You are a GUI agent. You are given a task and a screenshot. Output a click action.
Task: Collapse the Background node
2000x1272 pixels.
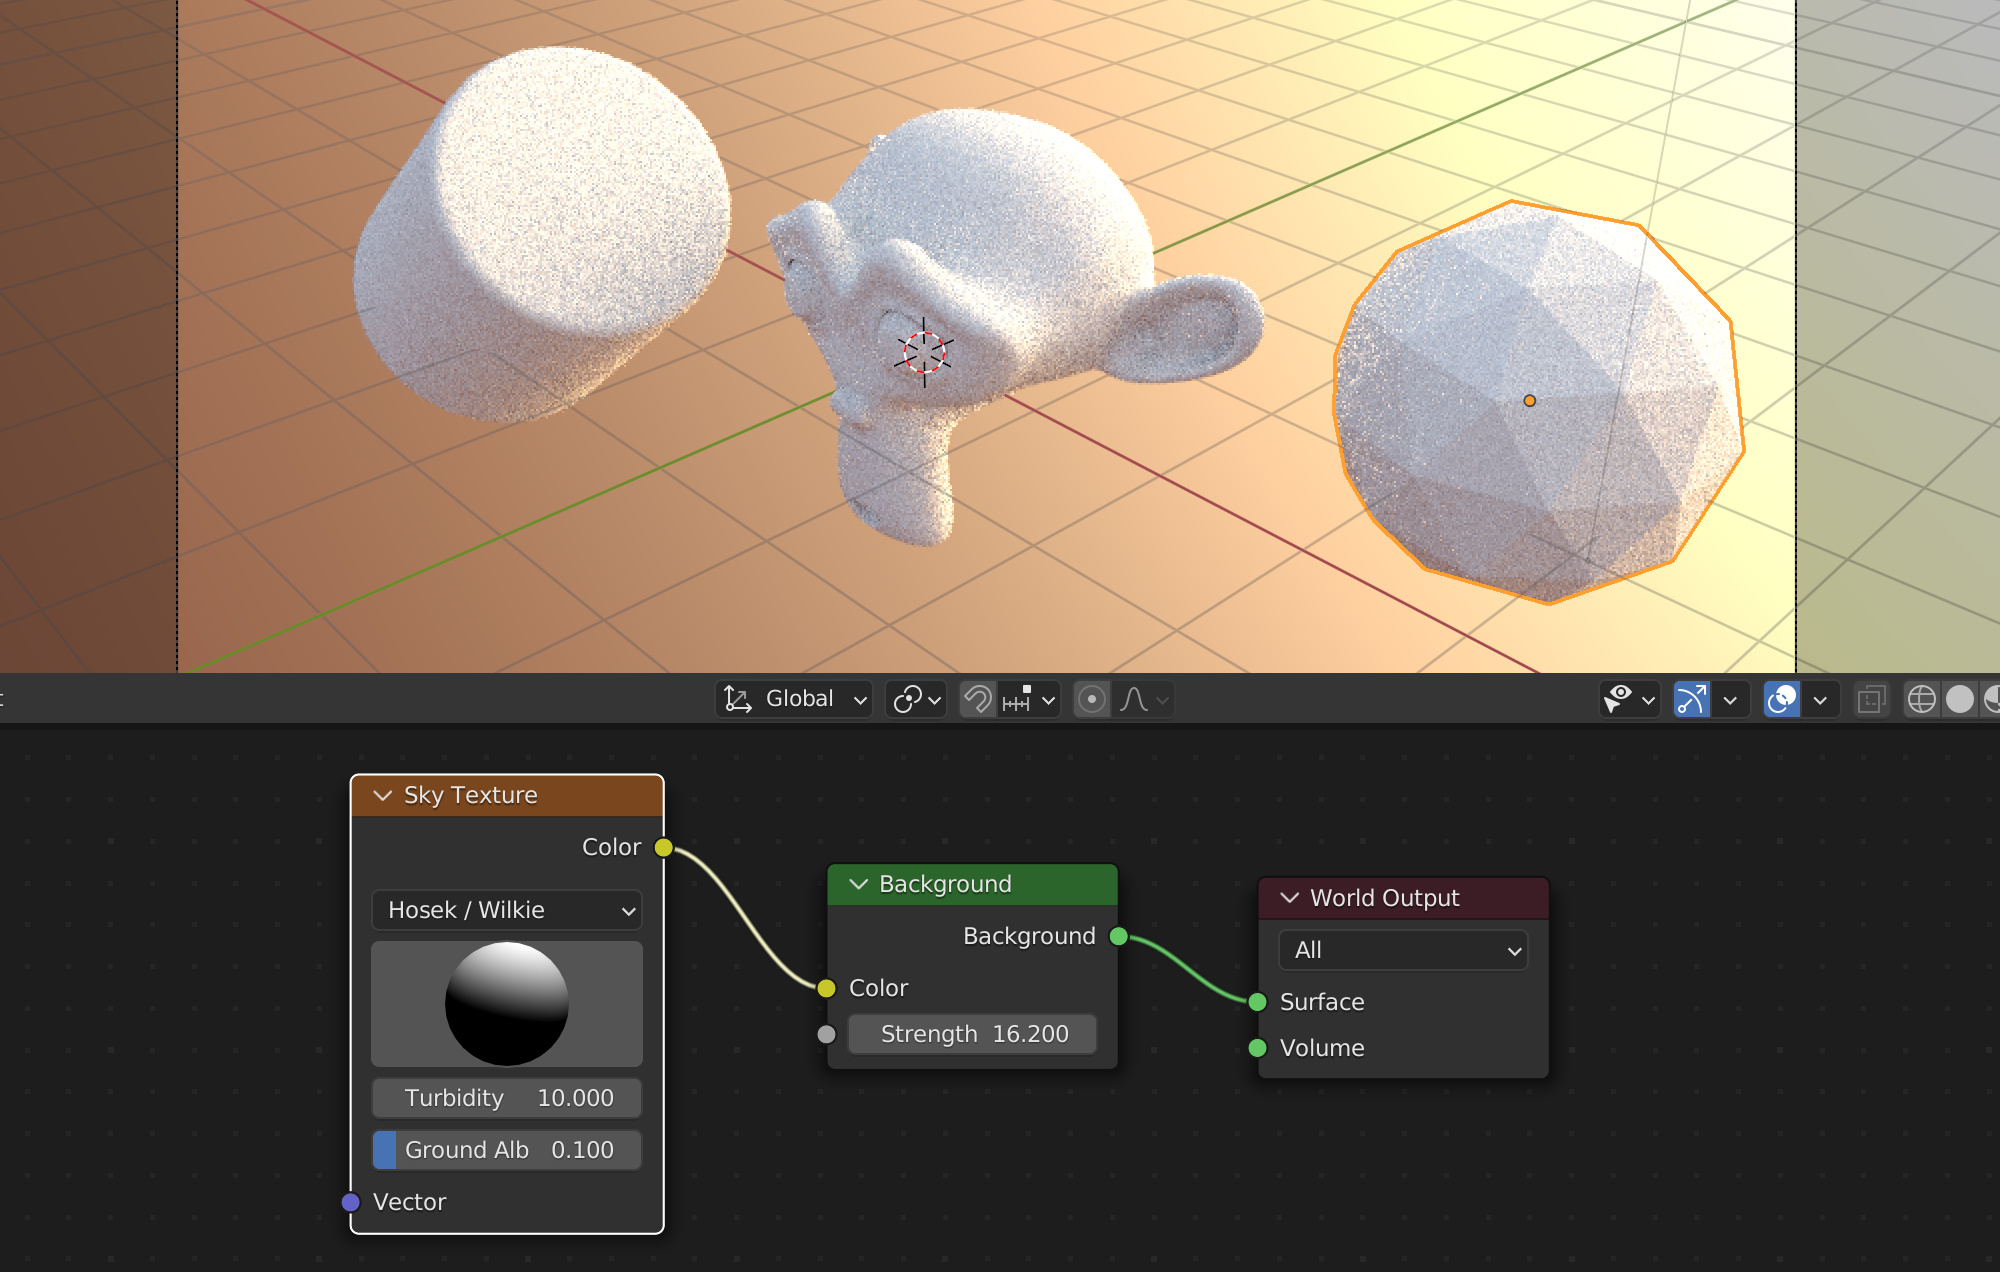pos(858,884)
